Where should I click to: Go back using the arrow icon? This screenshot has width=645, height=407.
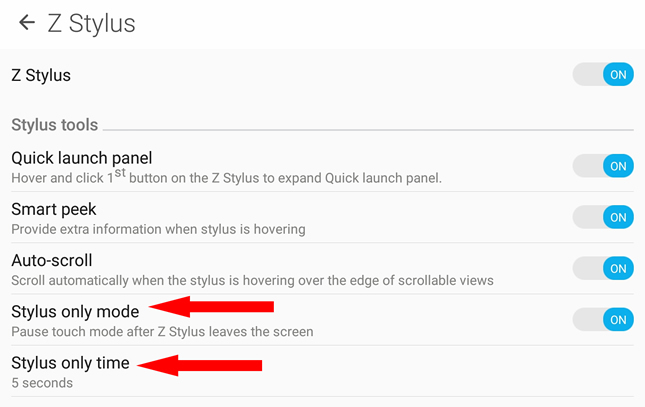27,22
